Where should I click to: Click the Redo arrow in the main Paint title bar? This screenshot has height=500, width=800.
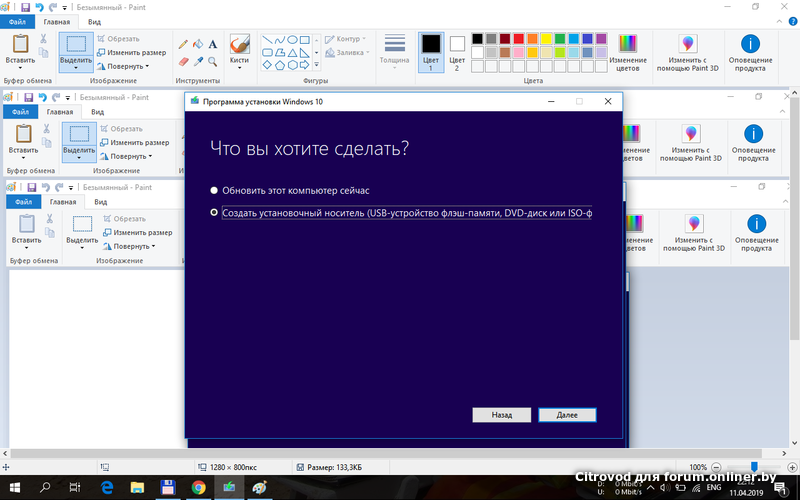(53, 7)
